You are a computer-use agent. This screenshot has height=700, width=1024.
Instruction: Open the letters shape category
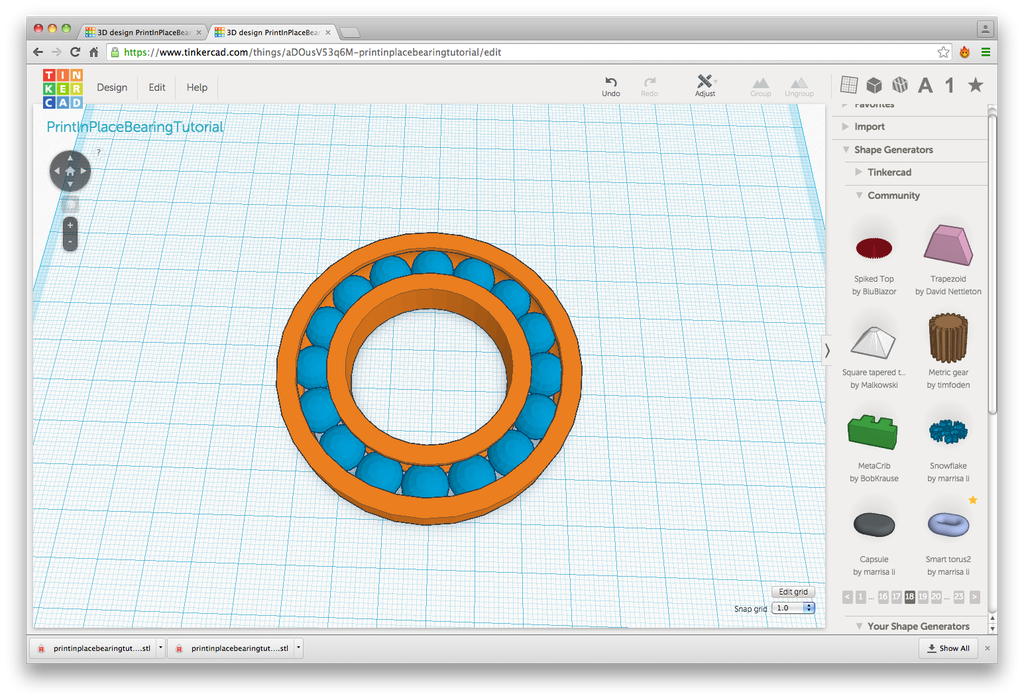tap(925, 85)
